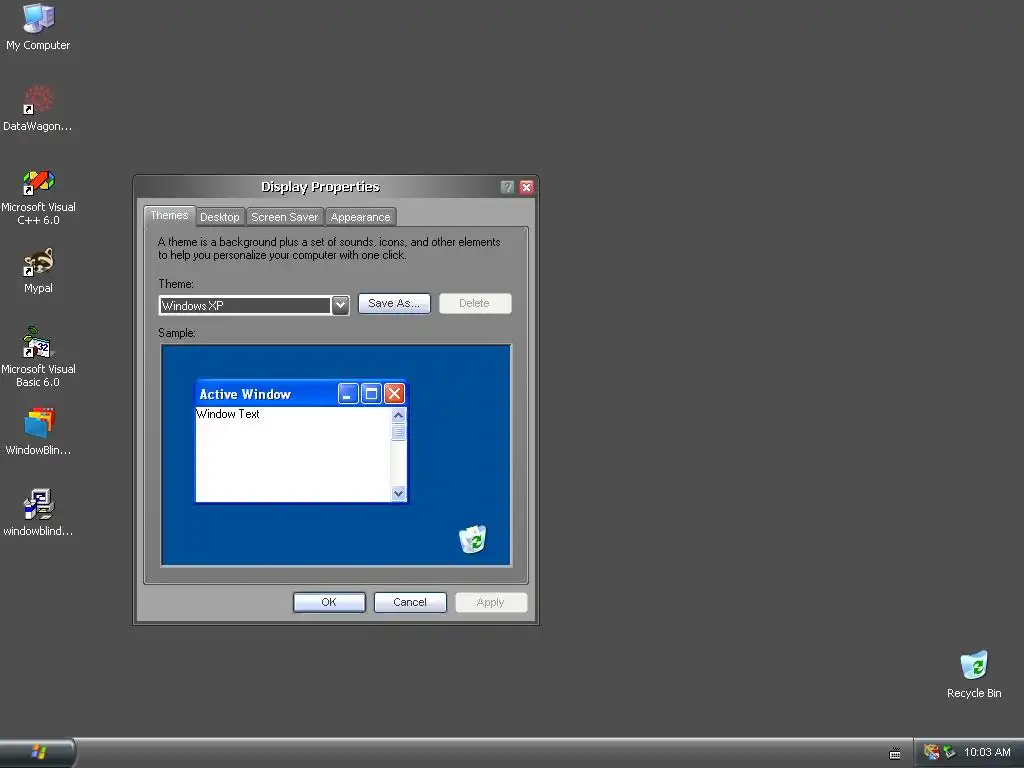The height and width of the screenshot is (768, 1024).
Task: Close the Display Properties dialog
Action: [526, 187]
